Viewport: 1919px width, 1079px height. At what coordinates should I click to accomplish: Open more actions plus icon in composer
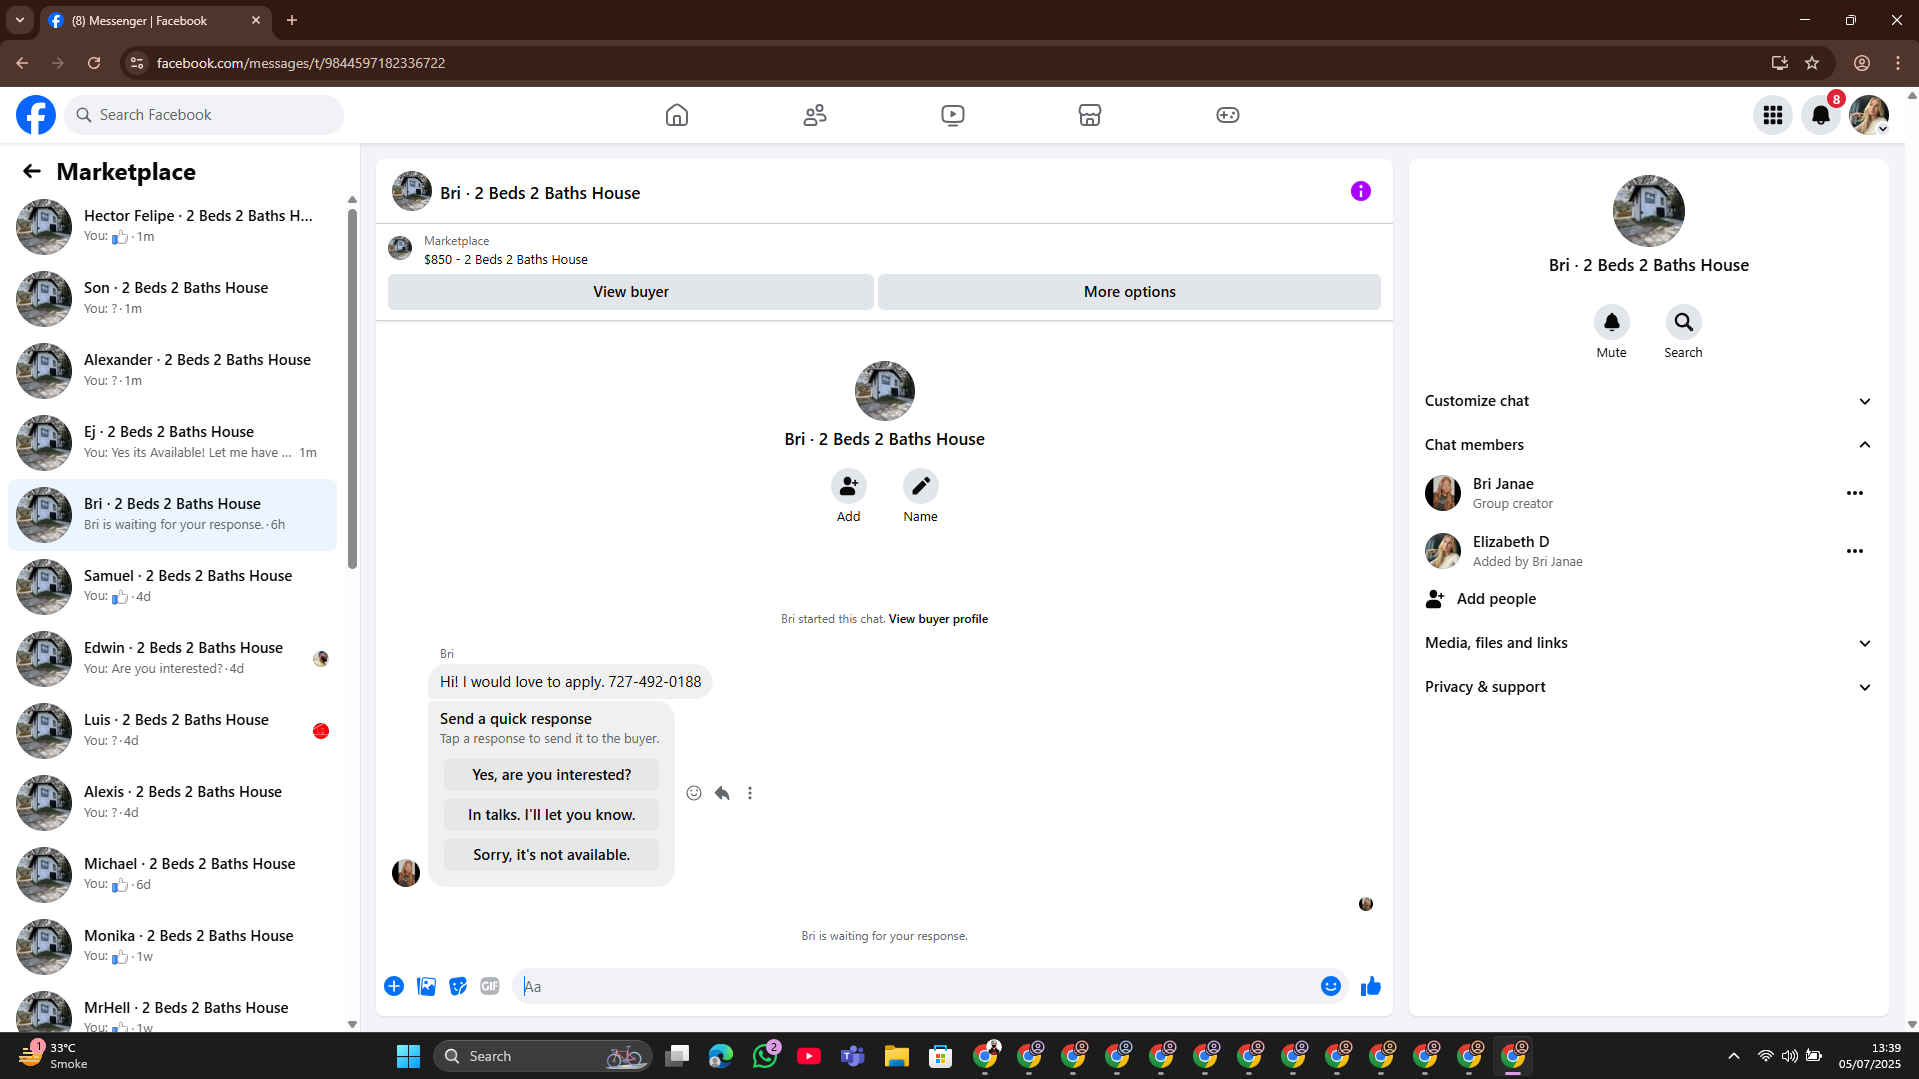[x=394, y=986]
